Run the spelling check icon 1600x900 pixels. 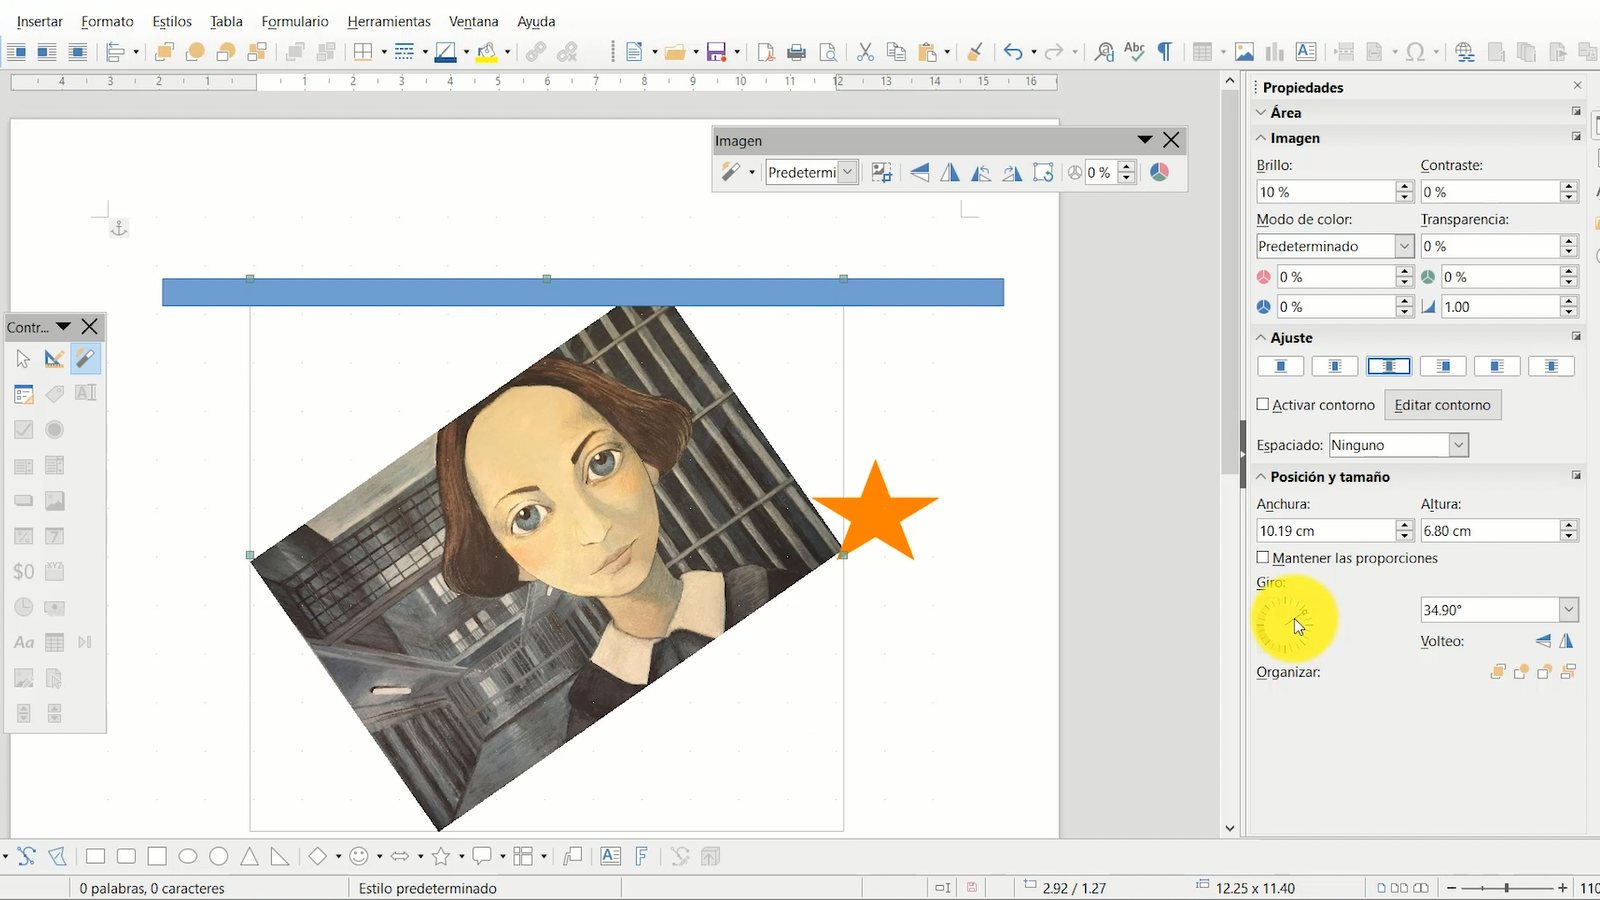pos(1134,52)
